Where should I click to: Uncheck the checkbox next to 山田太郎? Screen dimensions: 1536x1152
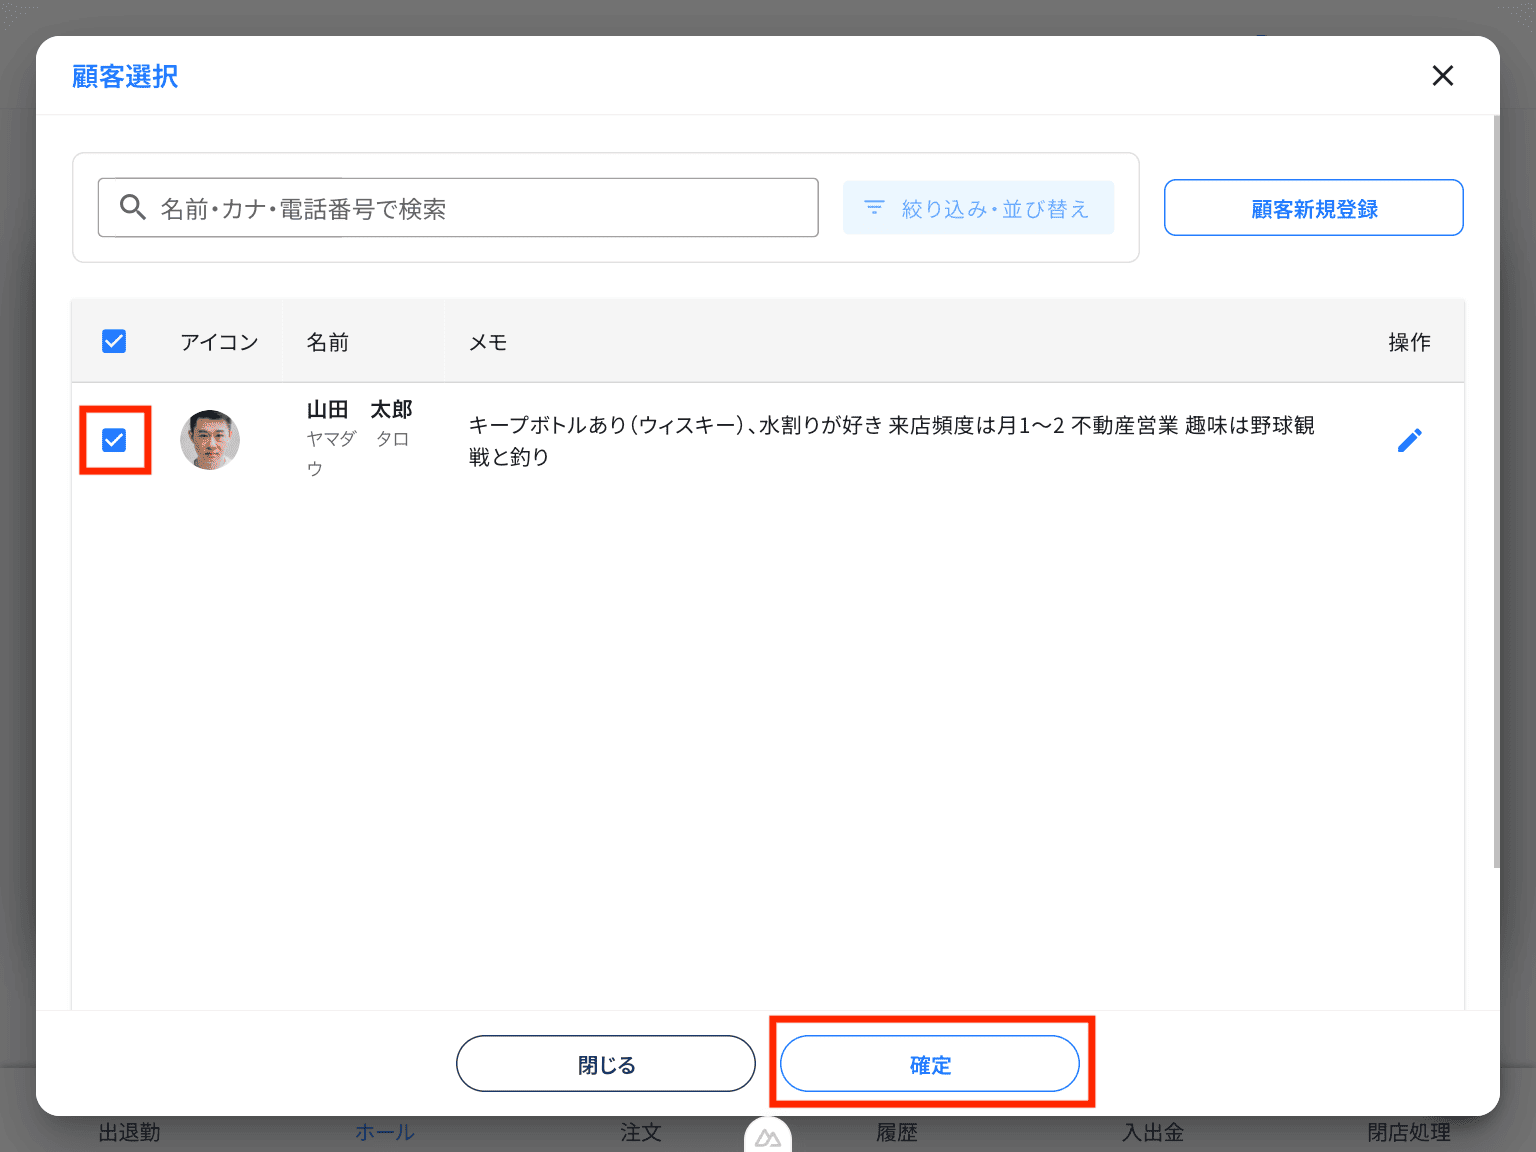click(115, 439)
